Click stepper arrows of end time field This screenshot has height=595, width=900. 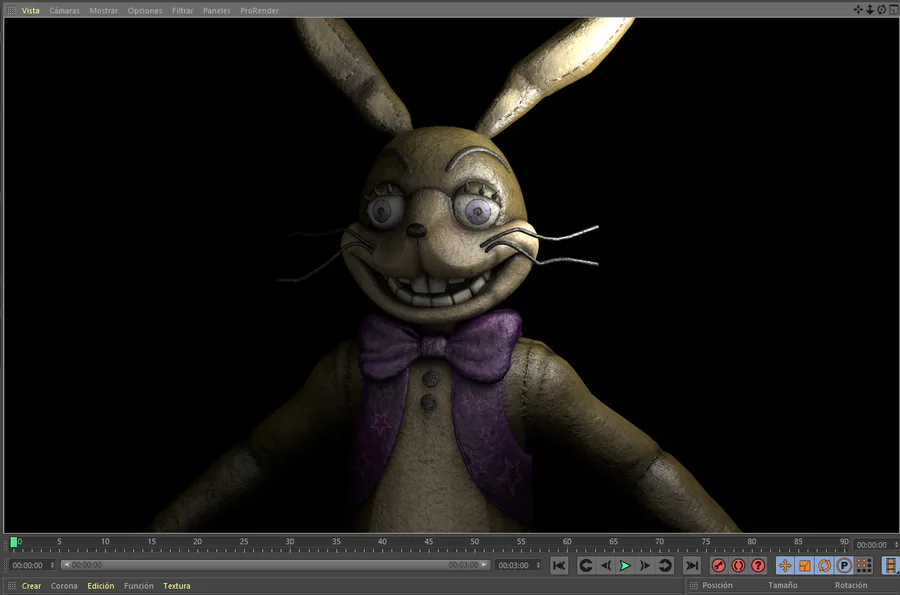tap(538, 565)
